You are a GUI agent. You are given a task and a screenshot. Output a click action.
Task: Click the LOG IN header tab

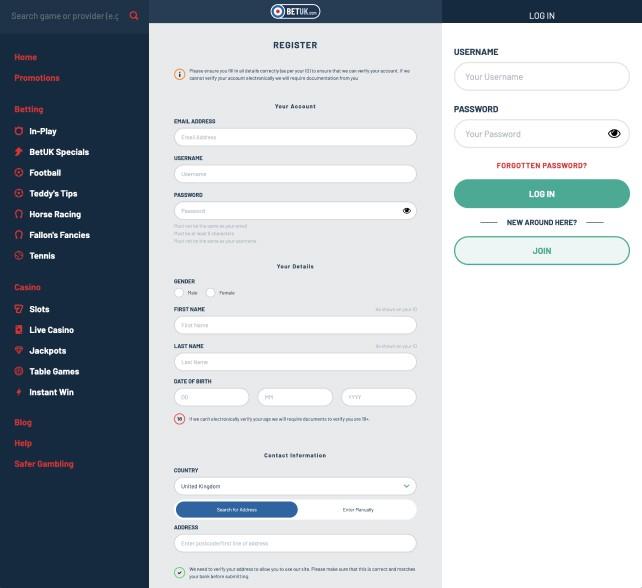pos(542,16)
